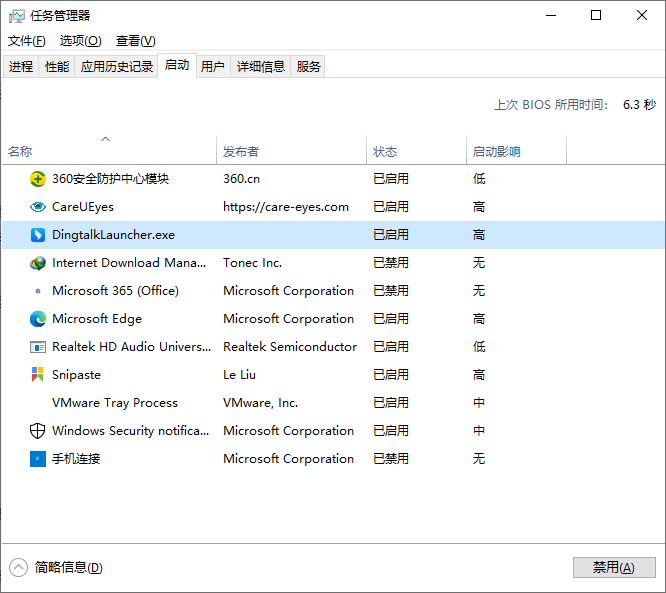Viewport: 666px width, 593px height.
Task: Minimize the Task Manager window
Action: [551, 15]
